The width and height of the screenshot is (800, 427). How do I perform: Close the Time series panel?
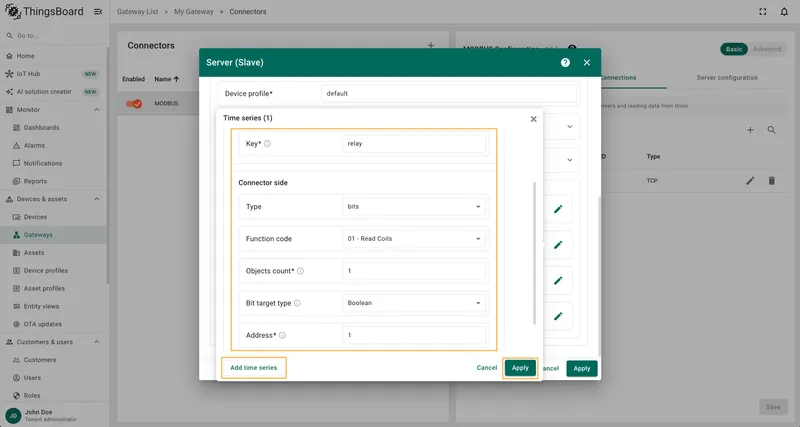(533, 119)
